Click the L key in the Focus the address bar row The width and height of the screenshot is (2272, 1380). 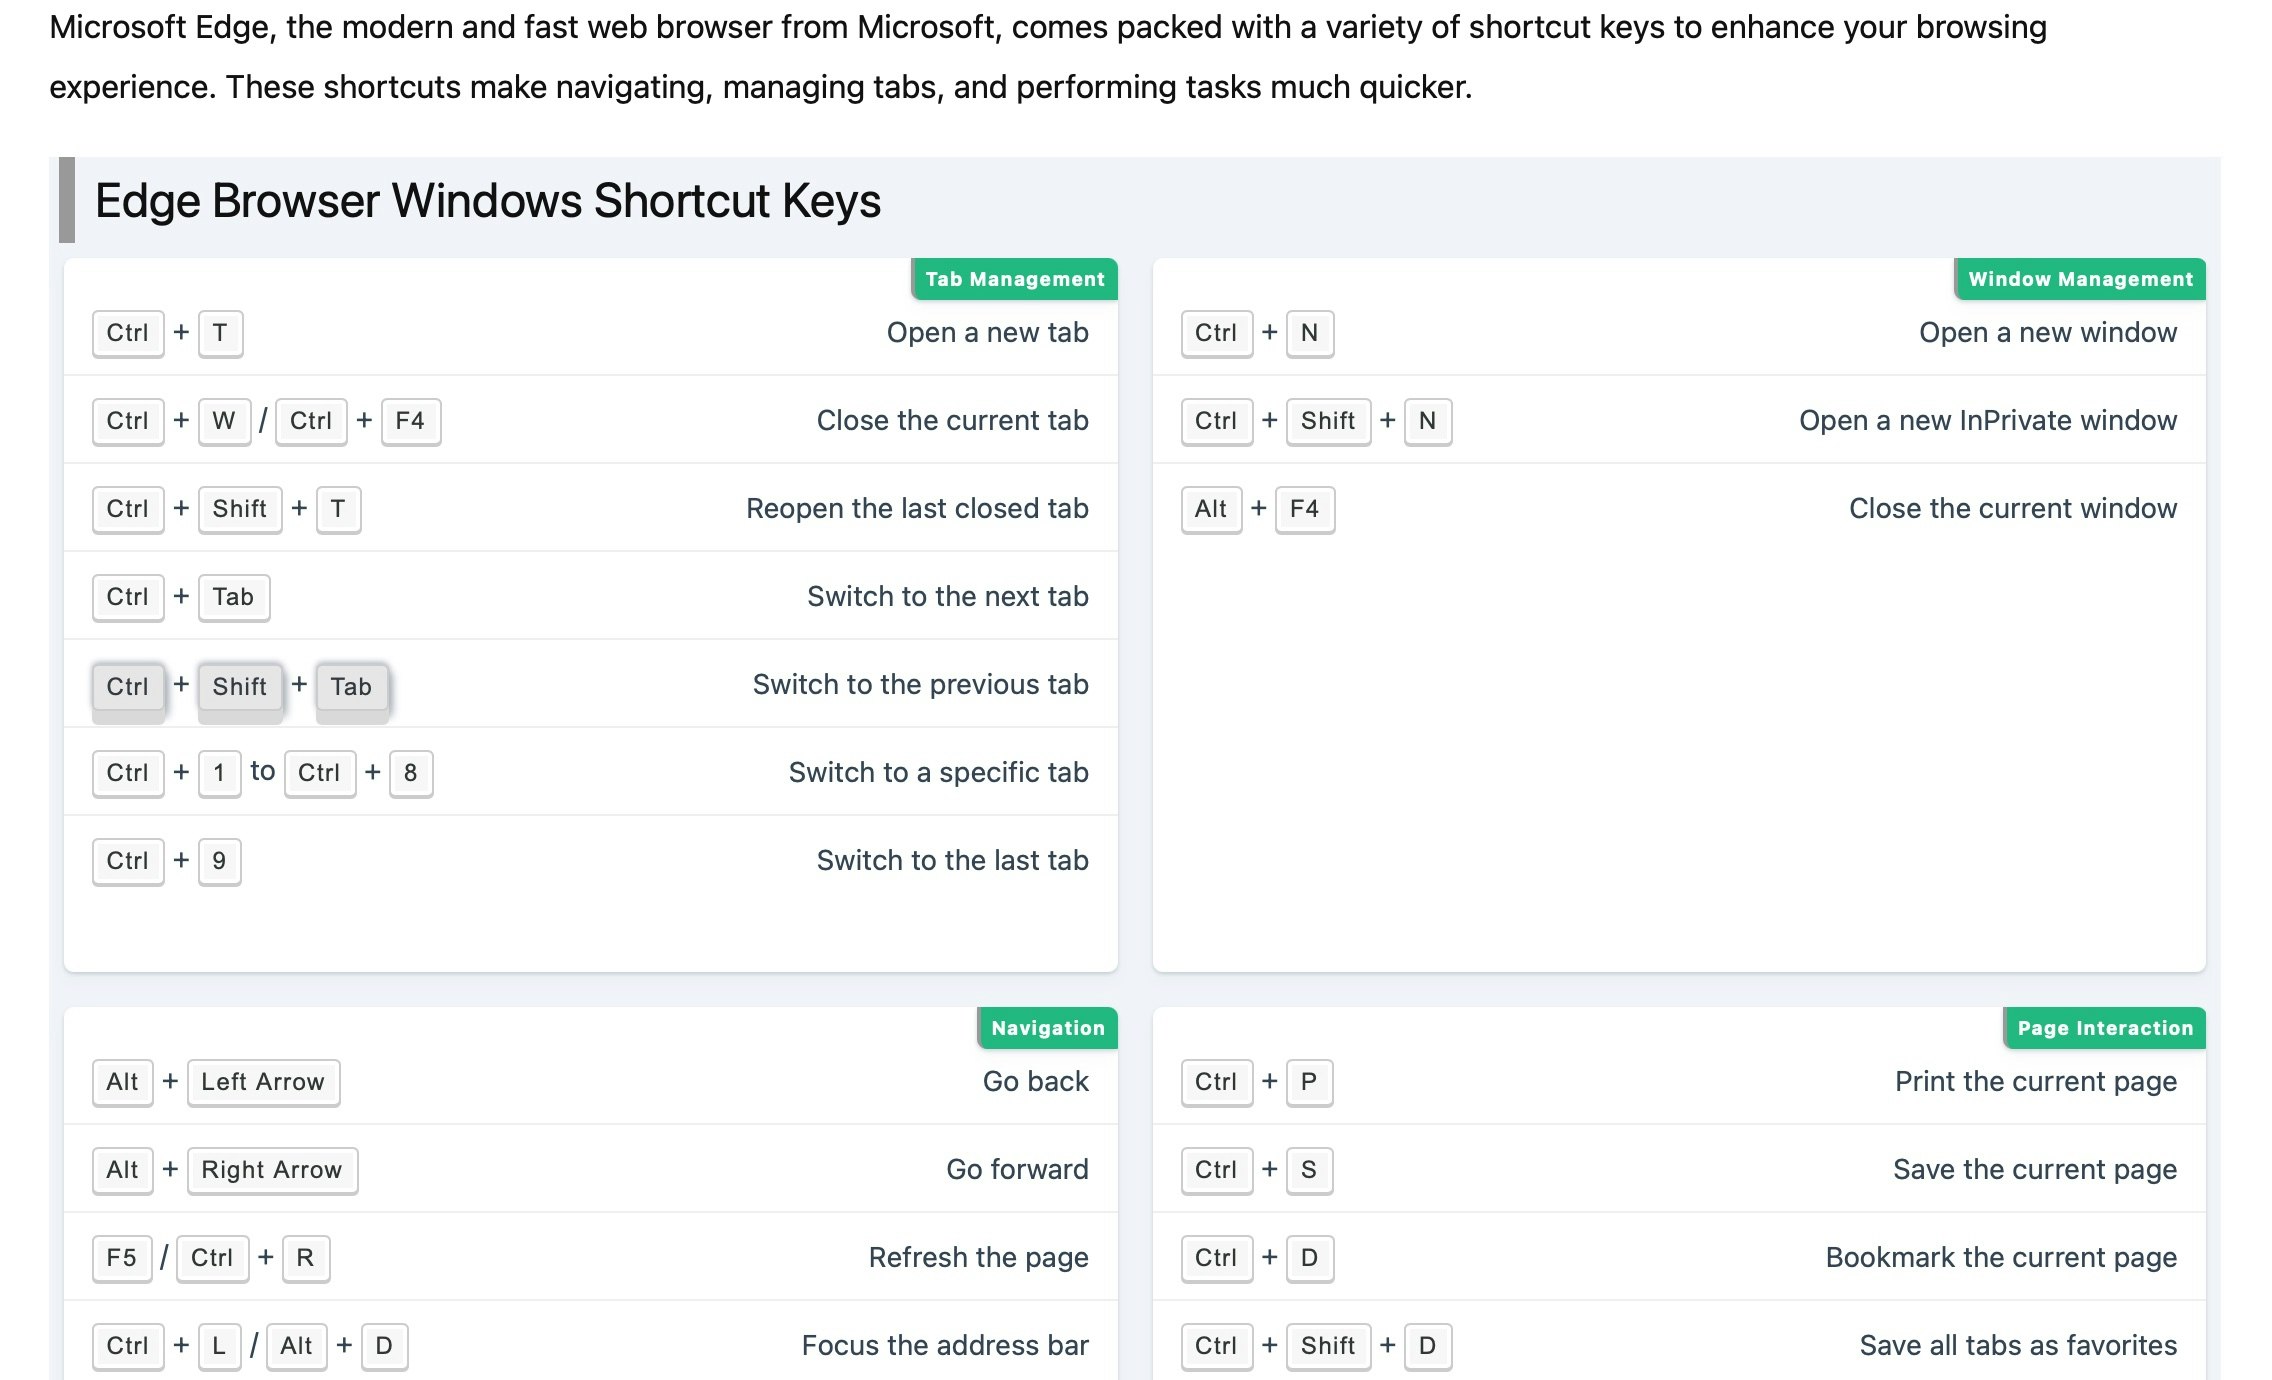coord(219,1346)
